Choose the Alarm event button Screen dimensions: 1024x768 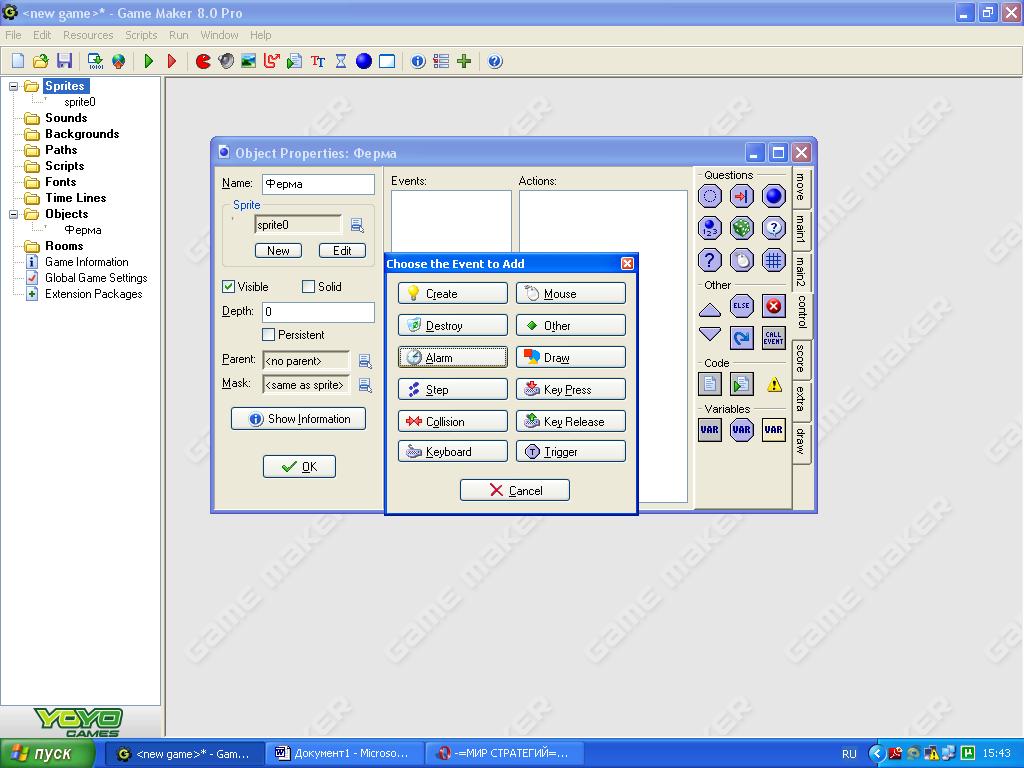[x=453, y=357]
